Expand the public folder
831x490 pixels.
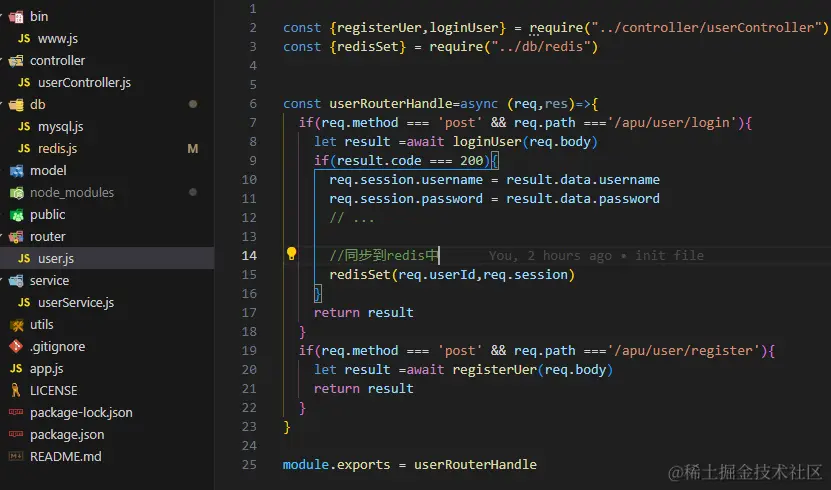pos(47,215)
